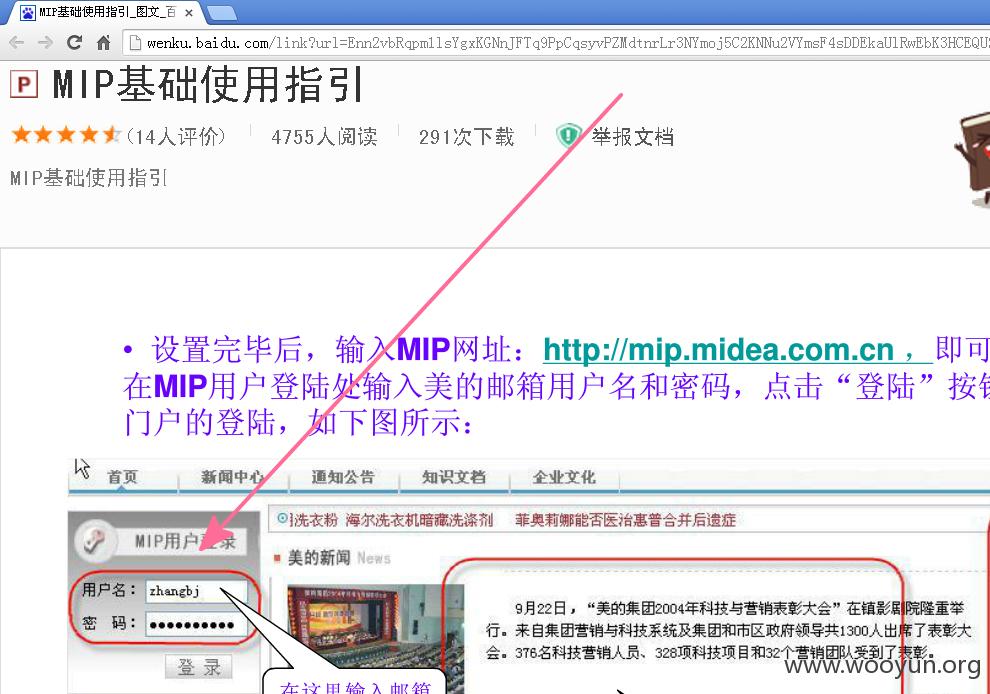Click the key icon beside MIP用户登录
The image size is (990, 694).
[x=95, y=541]
